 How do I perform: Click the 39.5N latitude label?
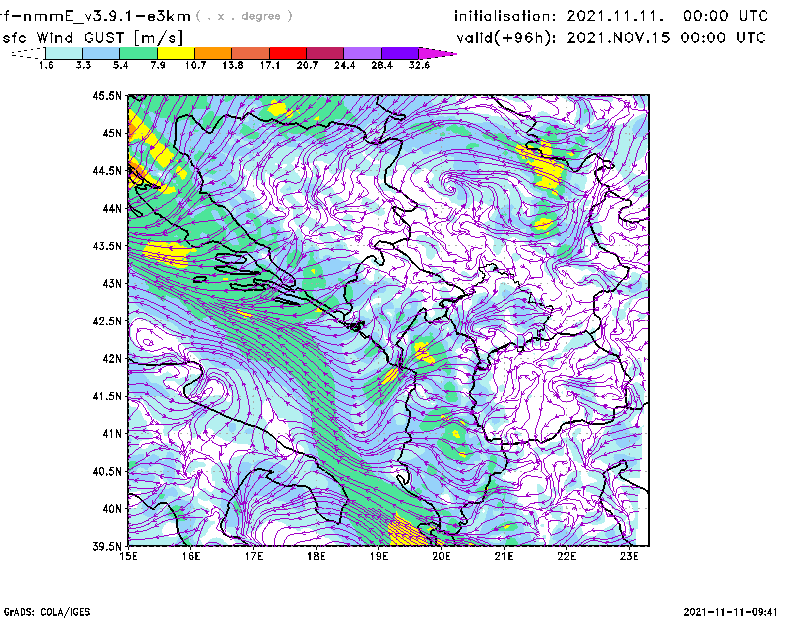click(x=107, y=546)
